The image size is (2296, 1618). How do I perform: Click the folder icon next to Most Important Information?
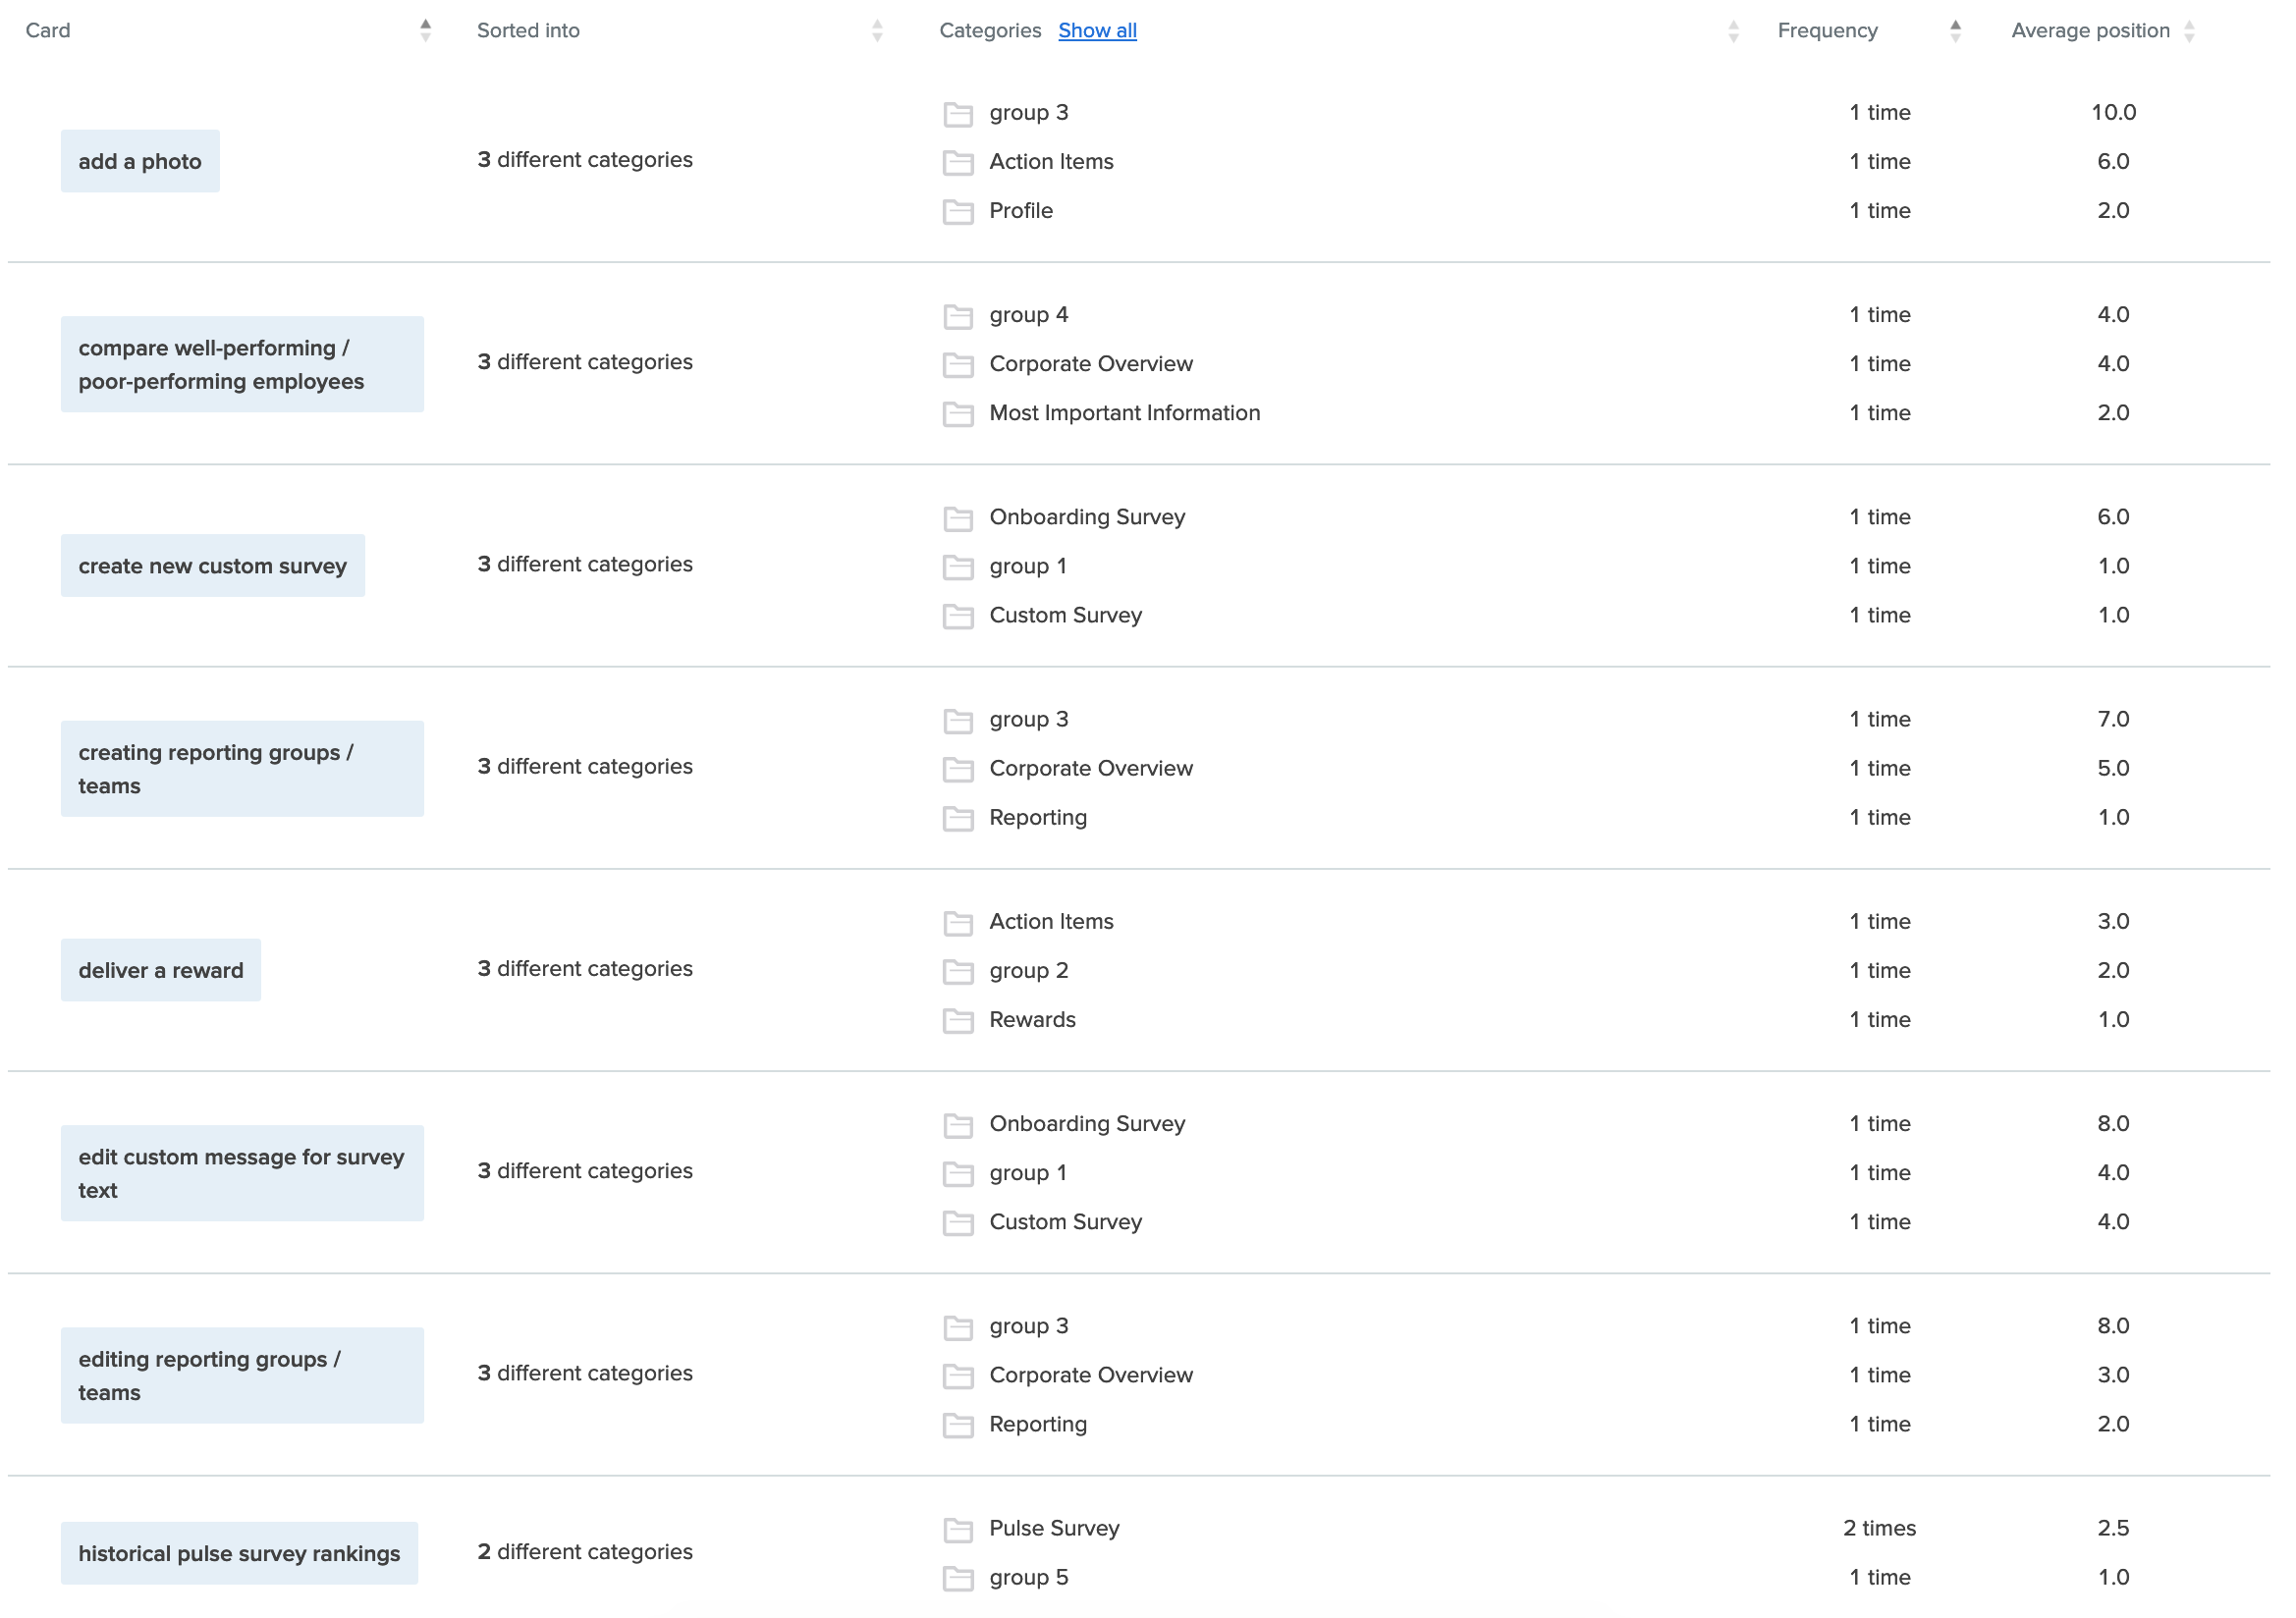(x=957, y=413)
